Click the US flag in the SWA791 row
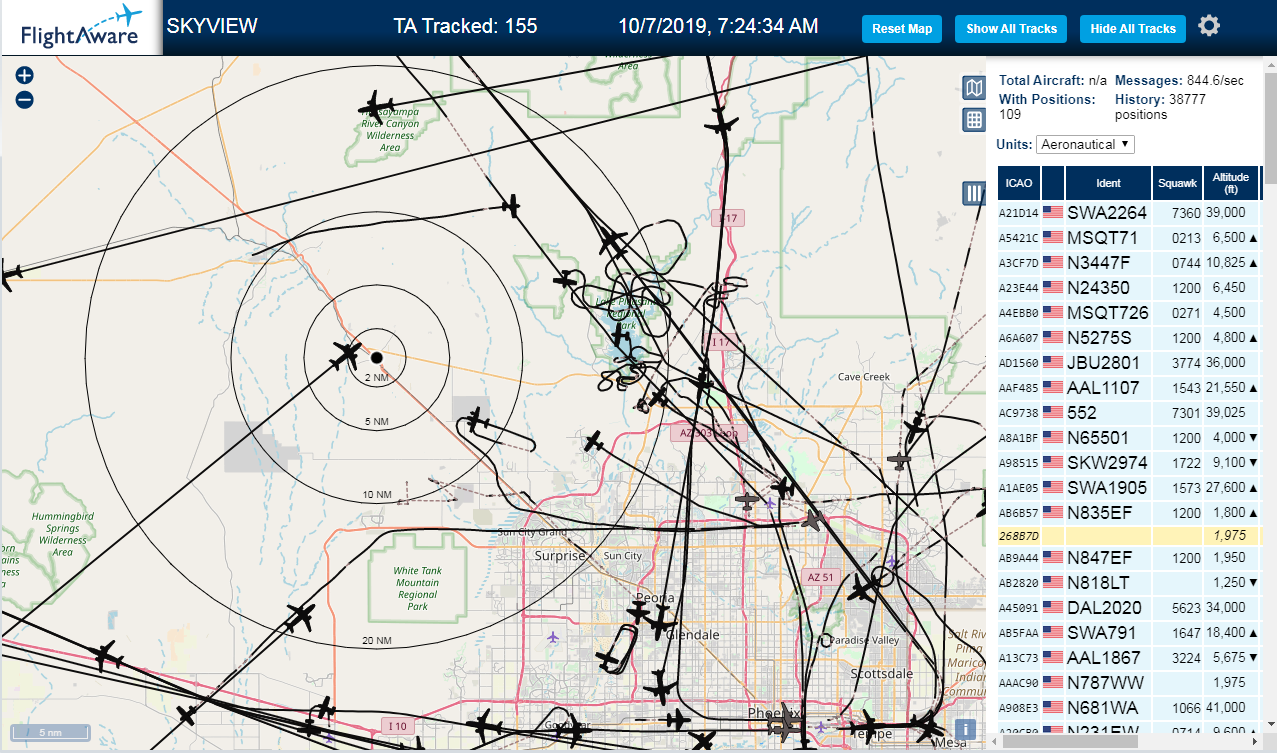The width and height of the screenshot is (1277, 753). click(x=1053, y=632)
